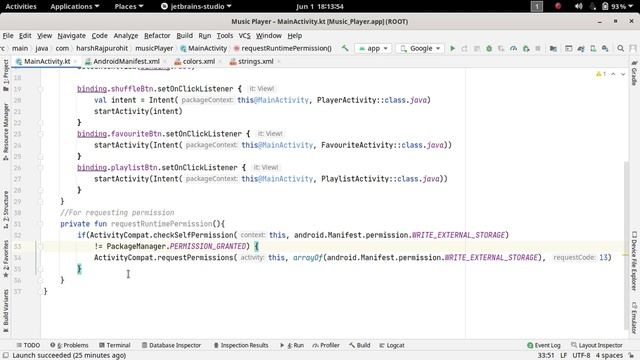Viewport: 640px width, 360px height.
Task: Click the warning indicator in editor corner
Action: pyautogui.click(x=601, y=74)
